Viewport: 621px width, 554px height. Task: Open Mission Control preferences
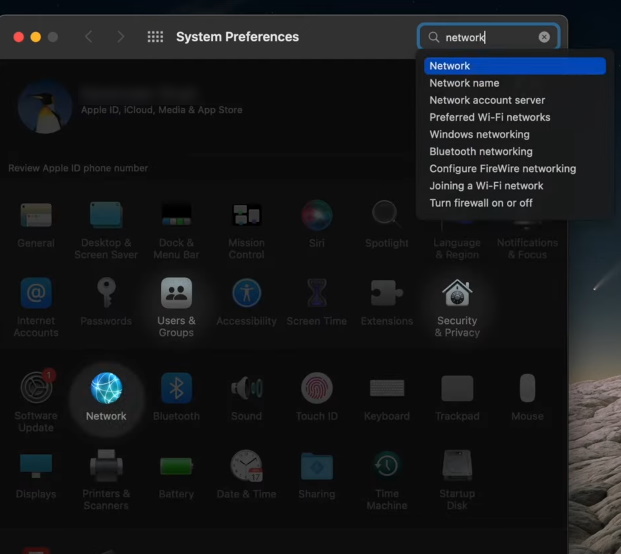point(246,215)
